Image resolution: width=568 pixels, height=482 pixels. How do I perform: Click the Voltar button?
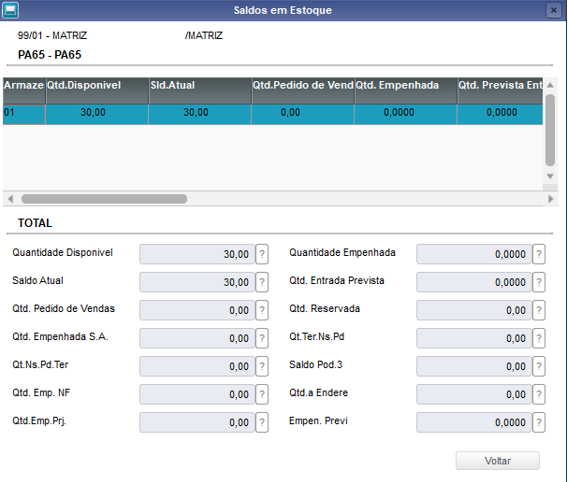(x=498, y=461)
